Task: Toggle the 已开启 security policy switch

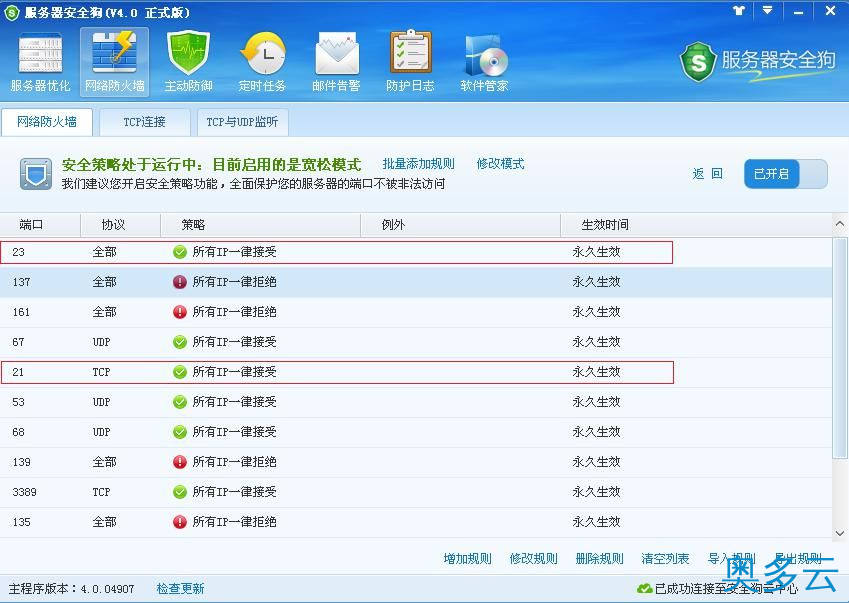Action: click(x=785, y=174)
